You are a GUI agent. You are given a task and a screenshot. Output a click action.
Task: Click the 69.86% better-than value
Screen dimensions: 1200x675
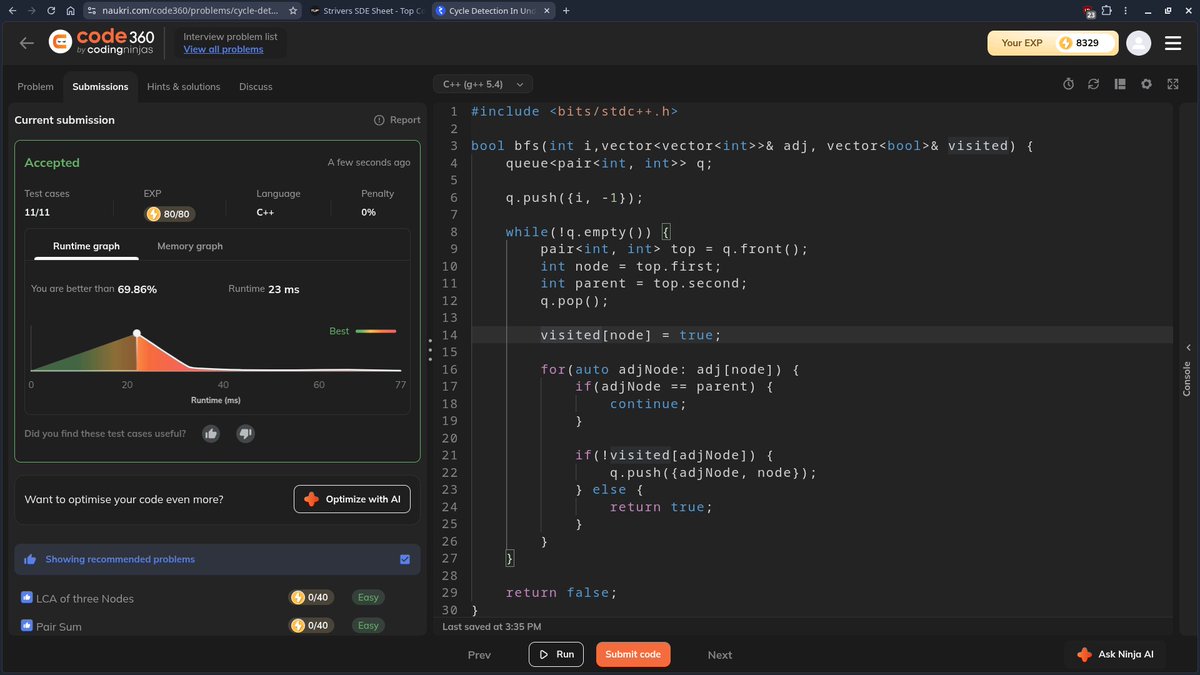137,289
